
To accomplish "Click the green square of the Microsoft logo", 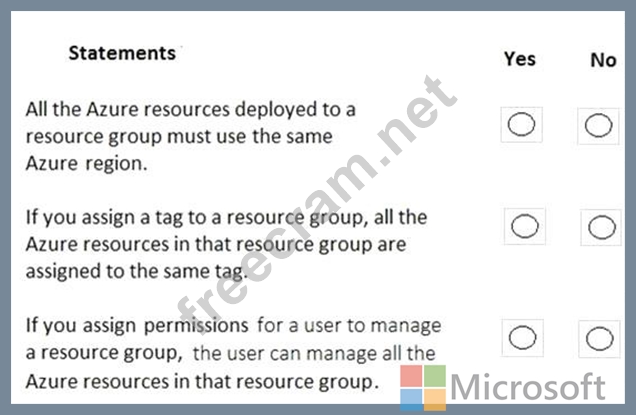I will pos(436,376).
